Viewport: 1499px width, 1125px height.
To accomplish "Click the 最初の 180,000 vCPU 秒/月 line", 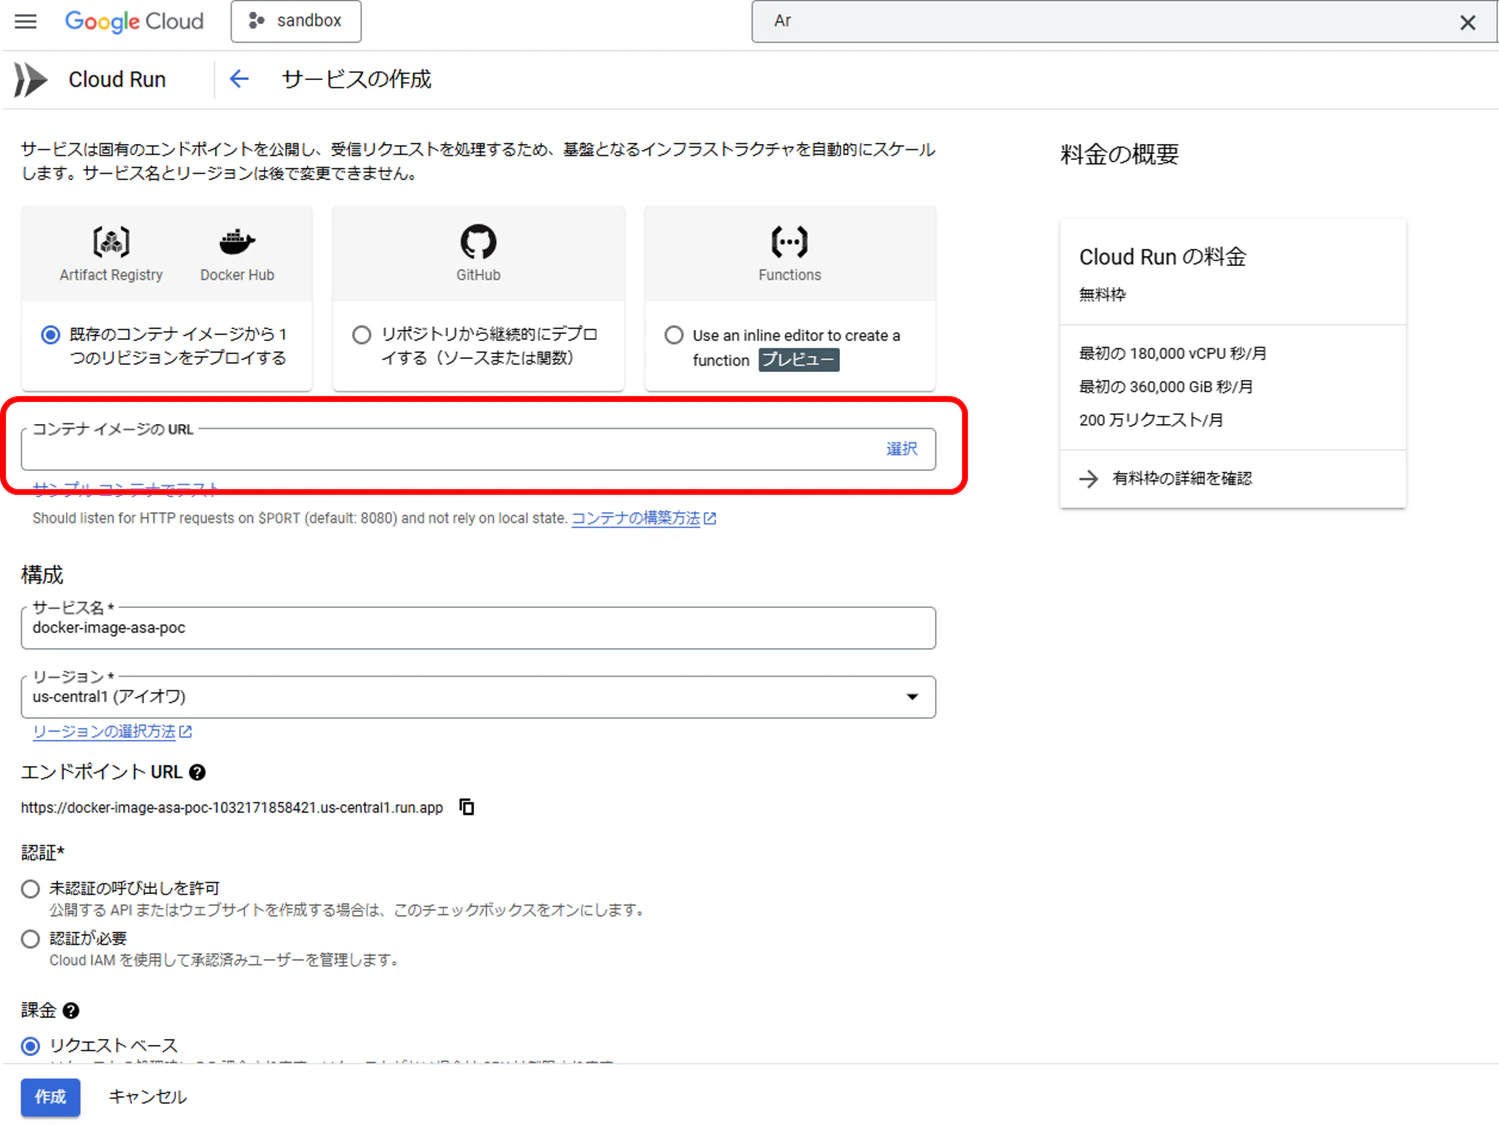I will coord(1173,353).
